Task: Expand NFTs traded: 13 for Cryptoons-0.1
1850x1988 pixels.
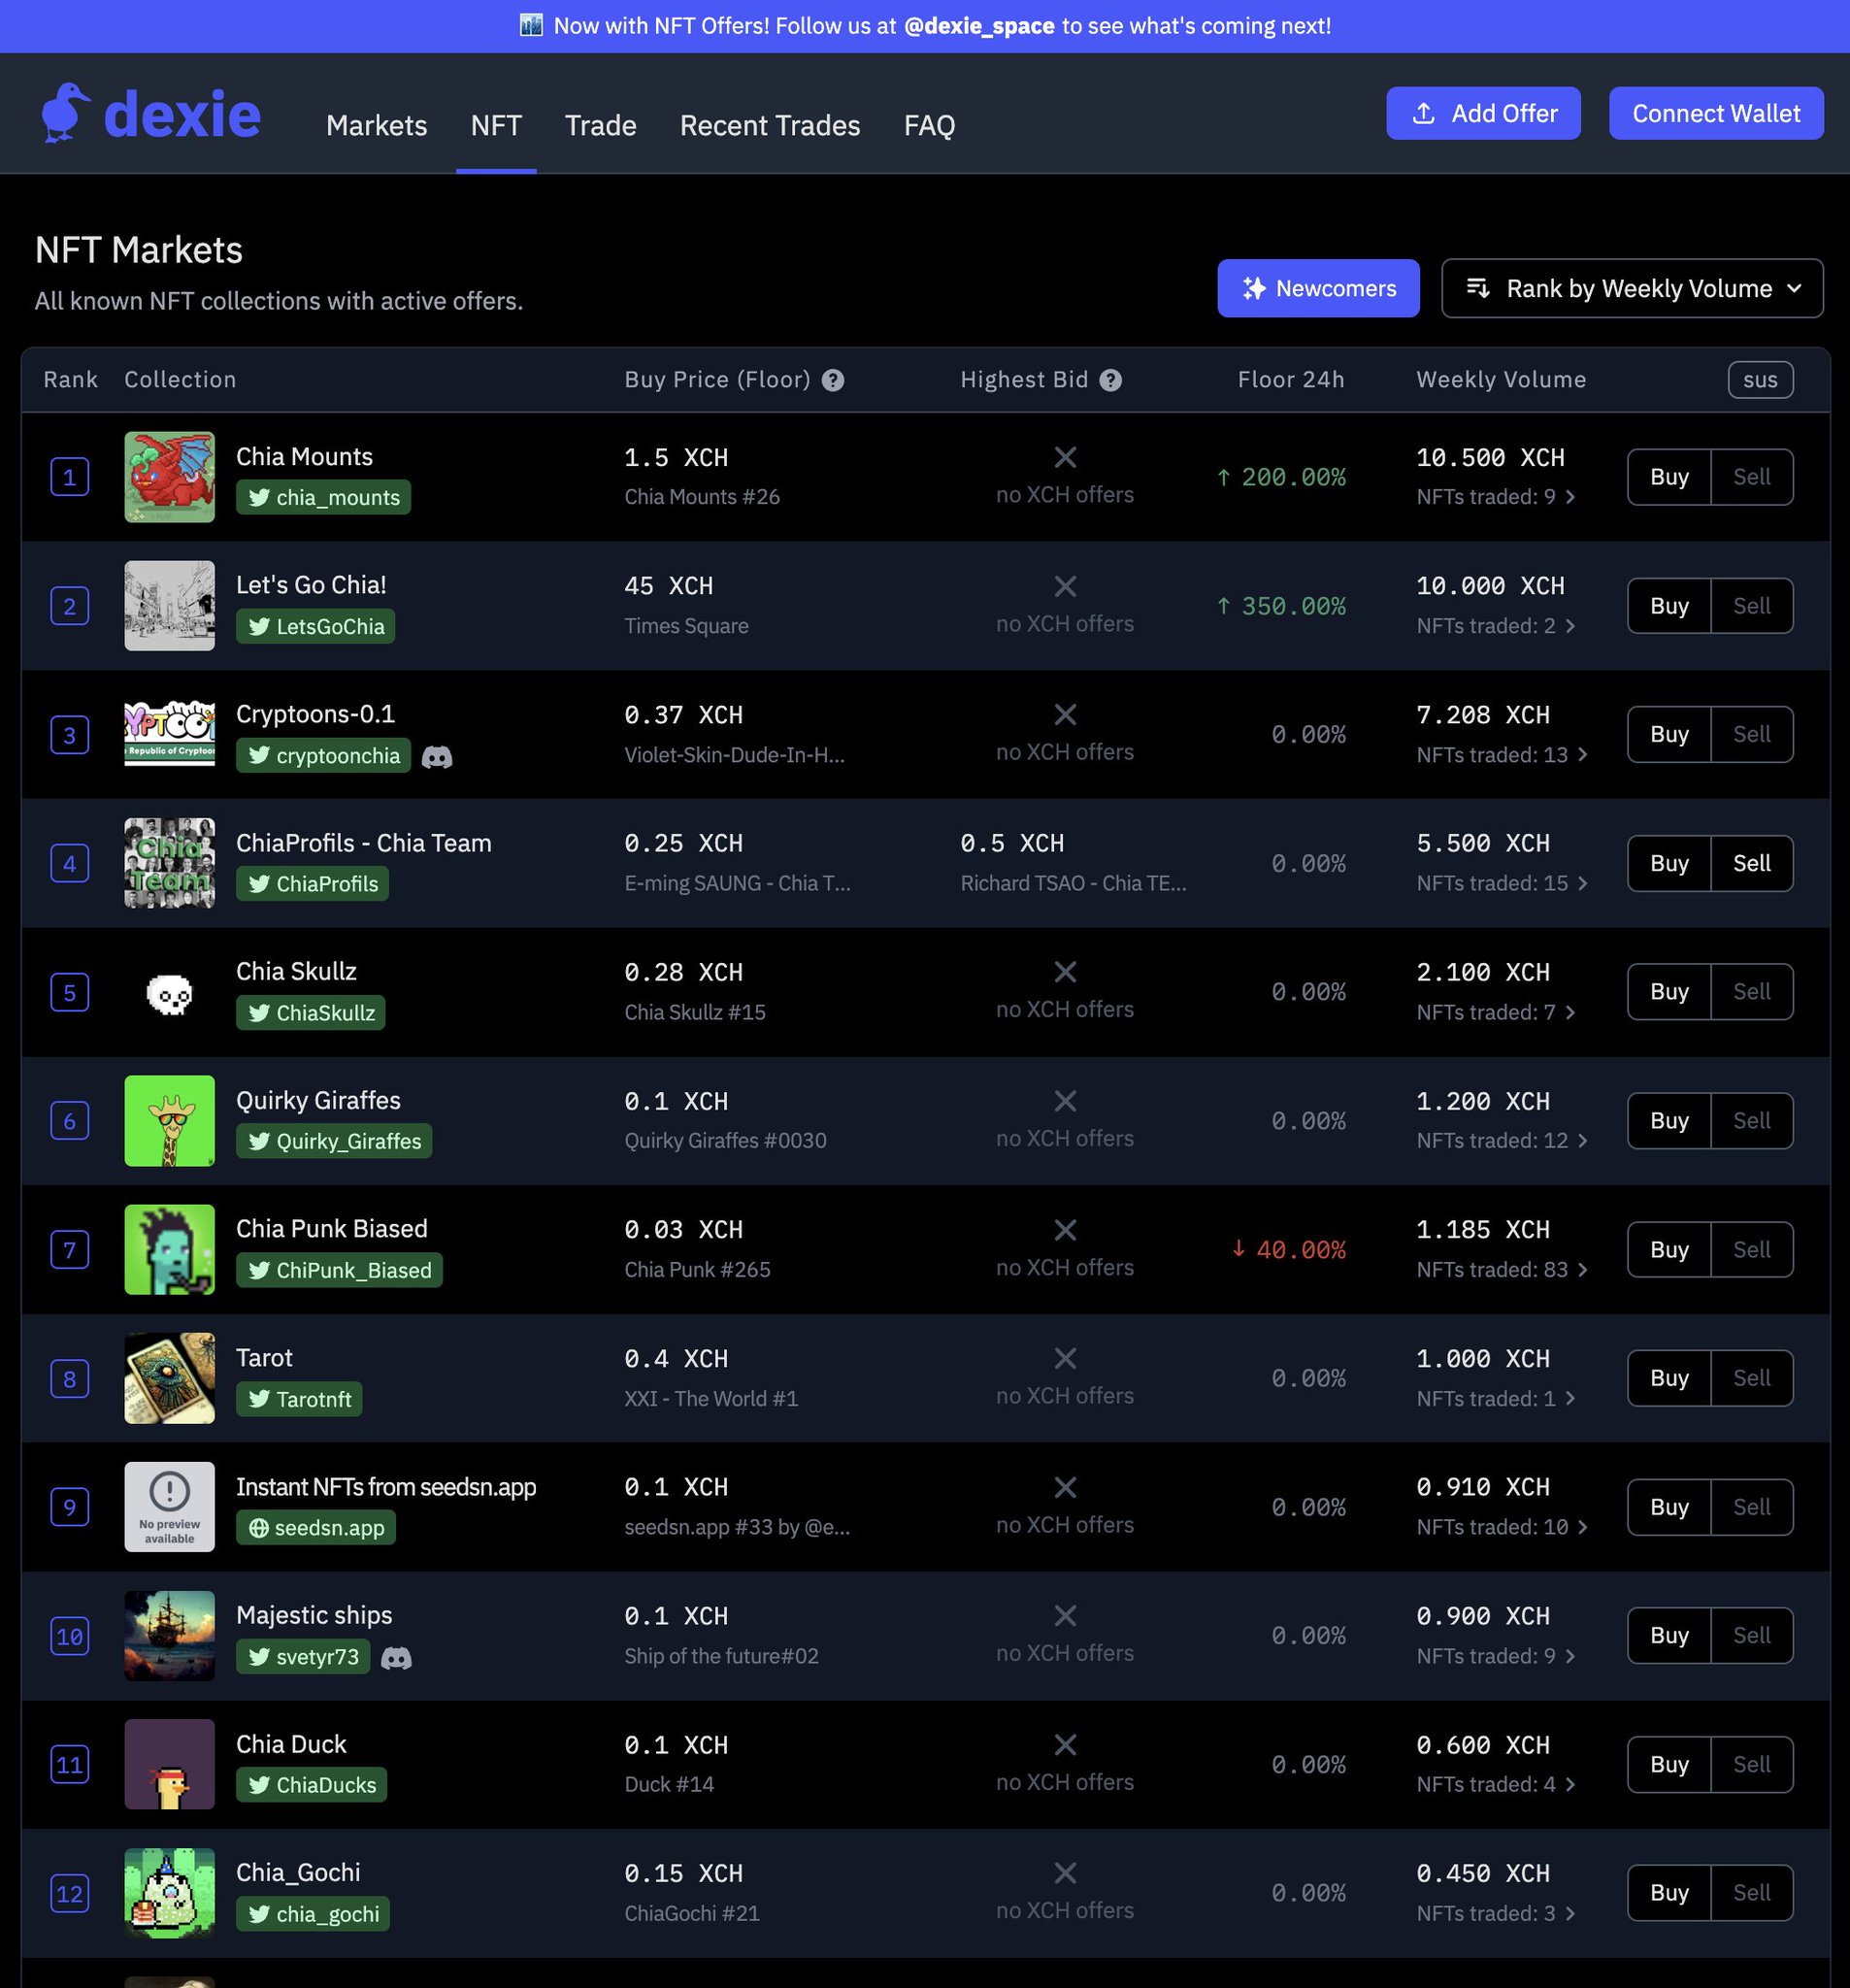Action: coord(1502,755)
